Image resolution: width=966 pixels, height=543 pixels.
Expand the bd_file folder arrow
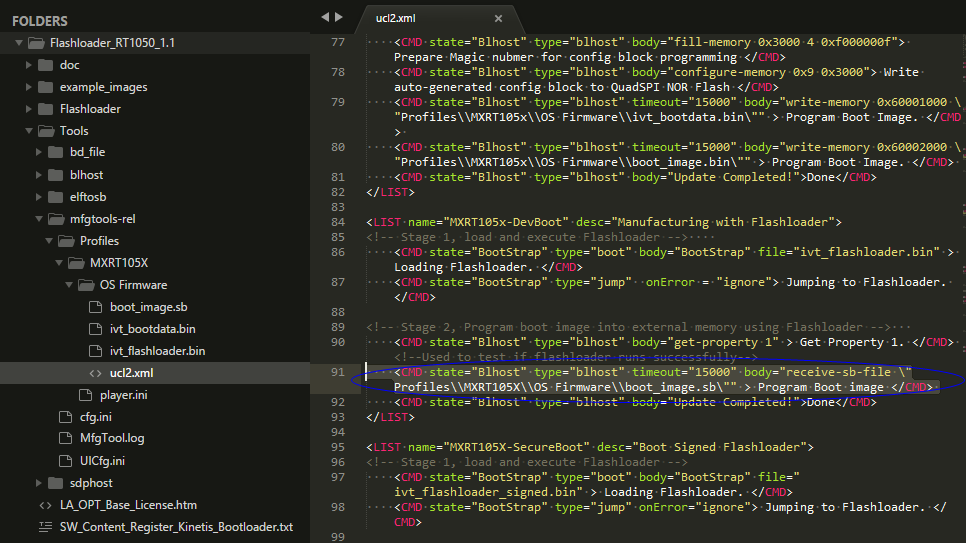(38, 152)
